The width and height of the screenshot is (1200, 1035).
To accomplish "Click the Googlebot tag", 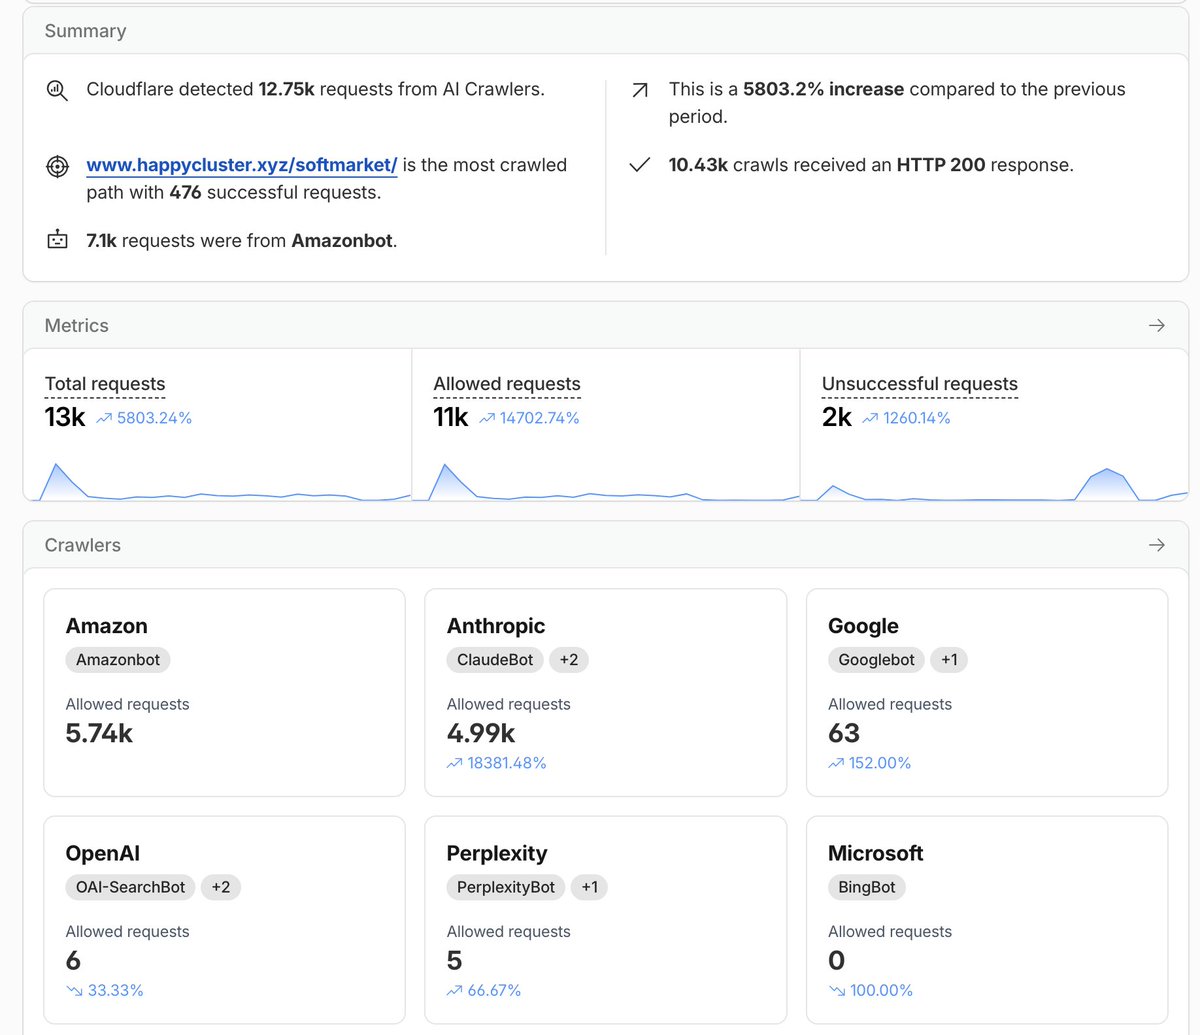I will 877,660.
